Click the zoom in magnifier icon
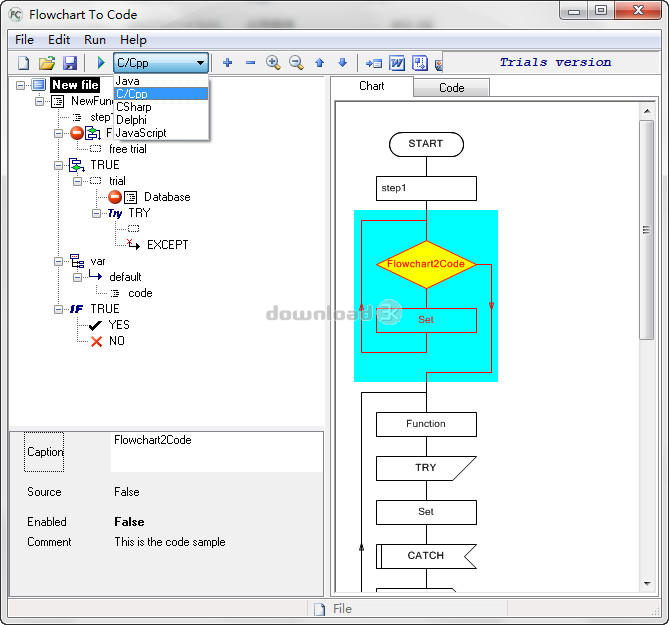 [273, 63]
